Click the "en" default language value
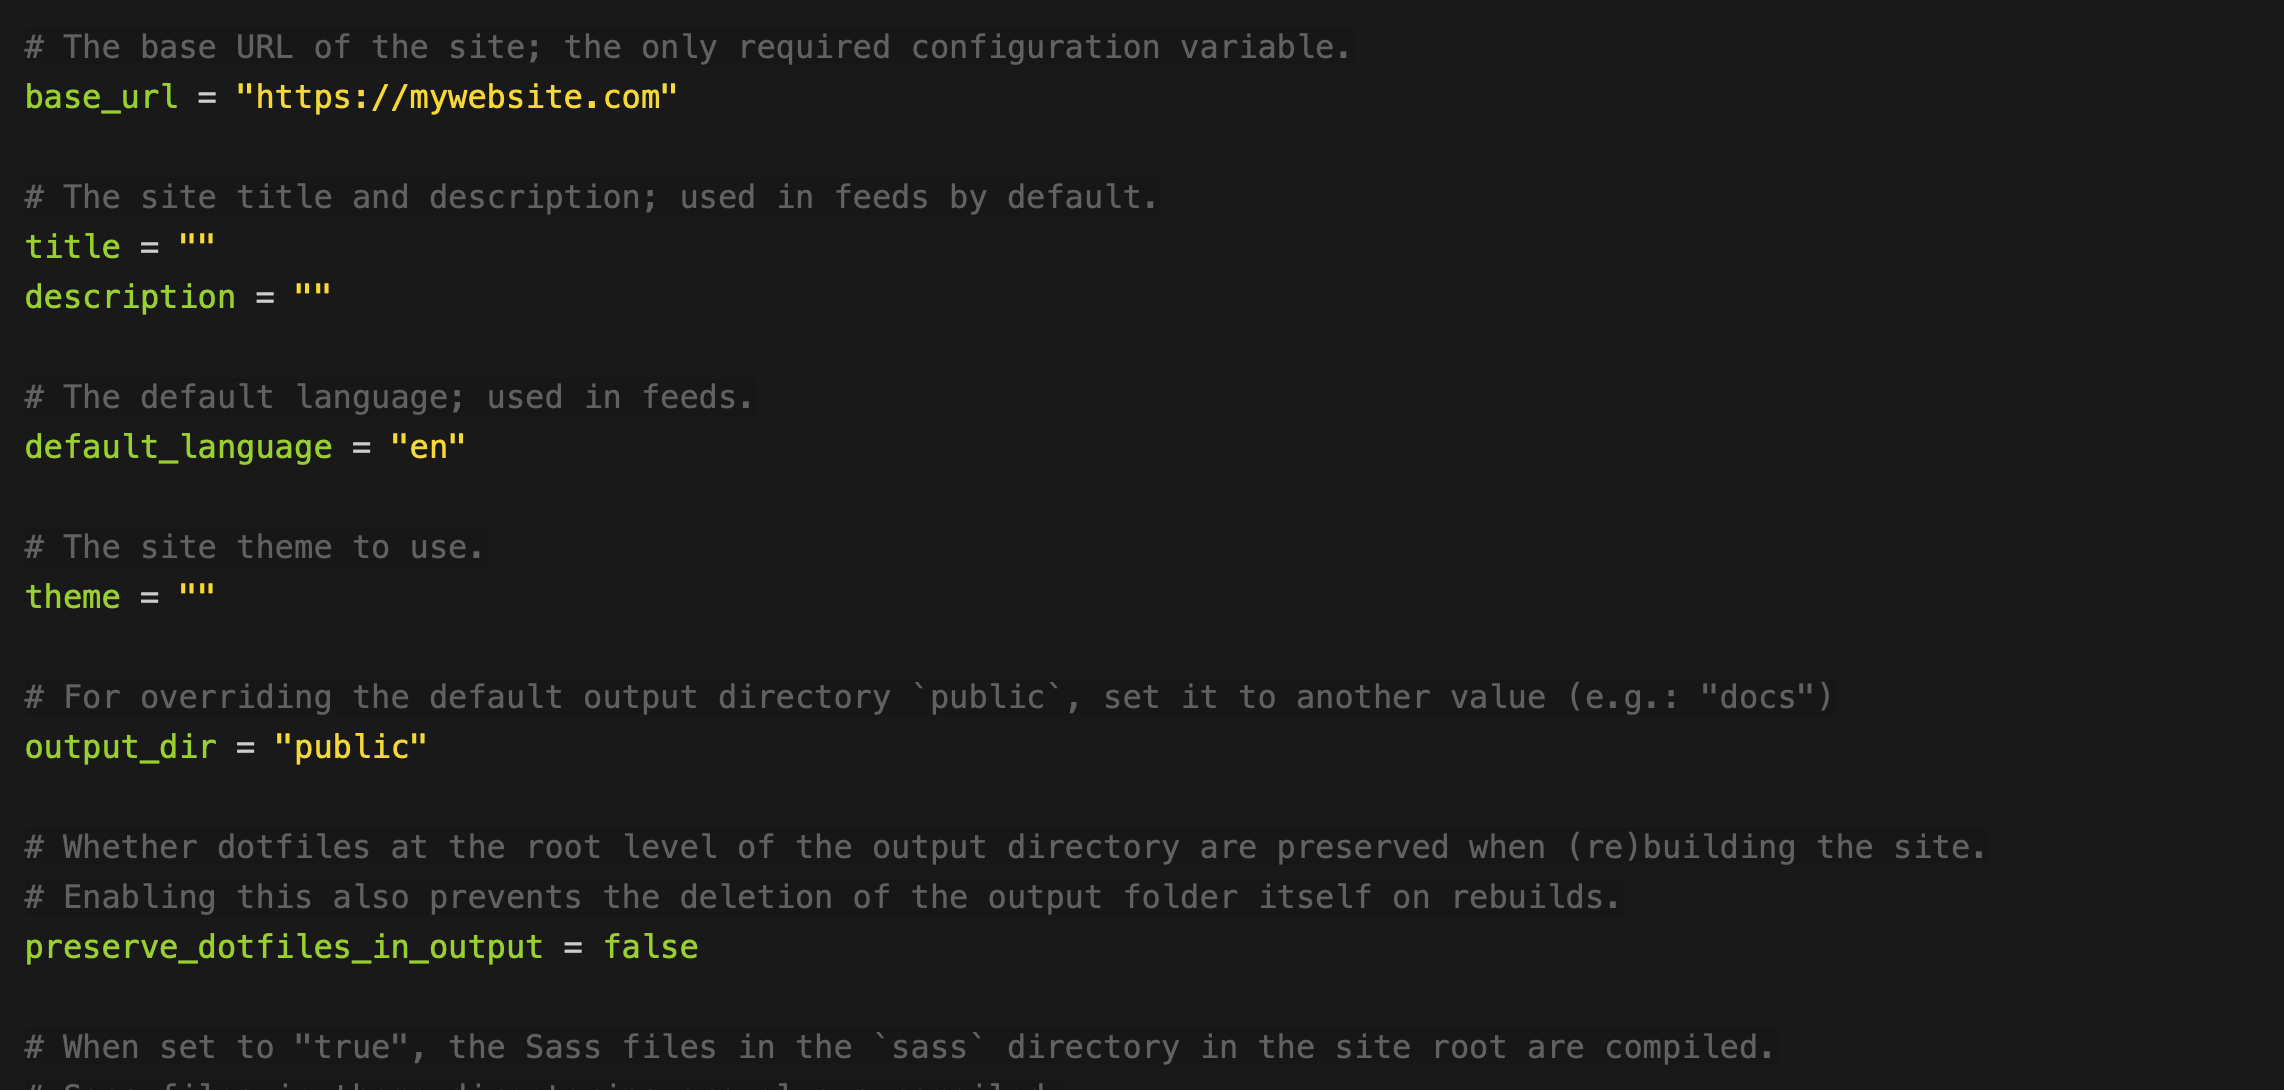The image size is (2284, 1090). 428,447
